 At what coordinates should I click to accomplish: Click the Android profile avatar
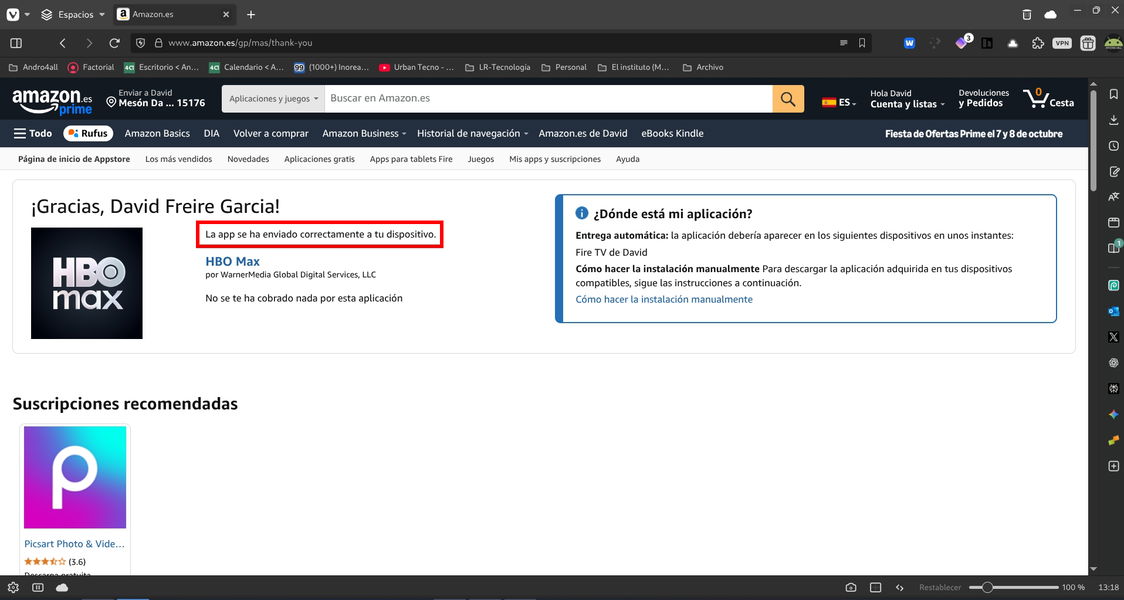[x=1113, y=43]
